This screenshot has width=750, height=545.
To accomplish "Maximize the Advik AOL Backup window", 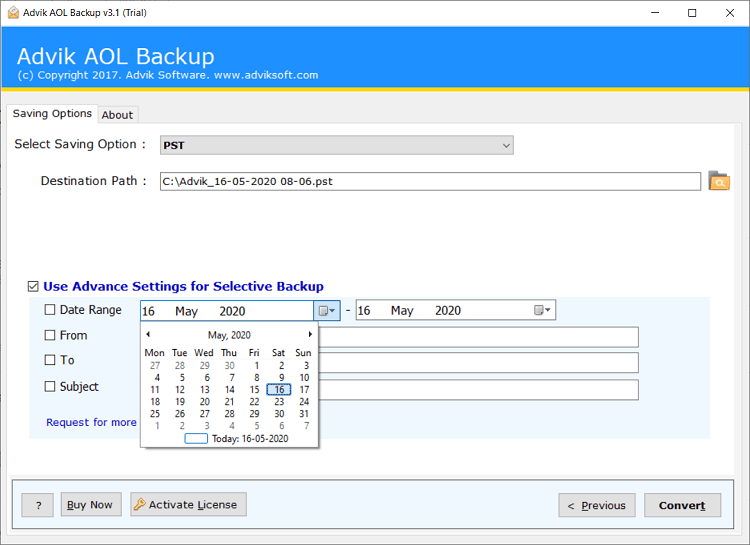I will click(692, 13).
